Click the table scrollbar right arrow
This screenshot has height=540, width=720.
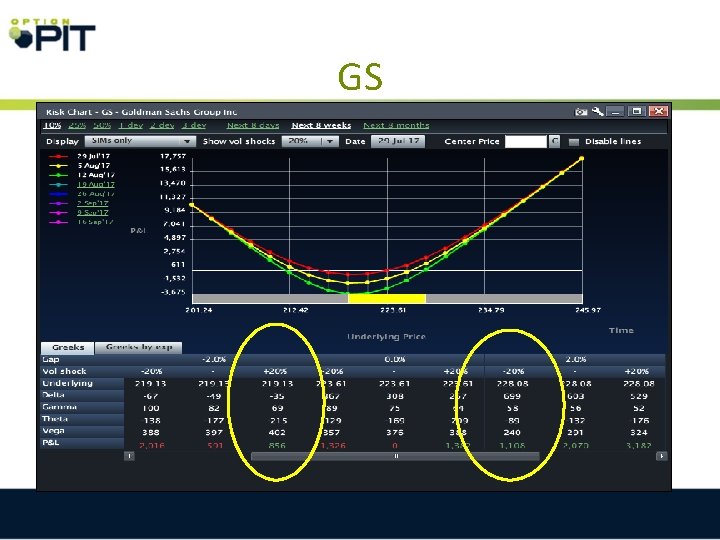click(661, 456)
